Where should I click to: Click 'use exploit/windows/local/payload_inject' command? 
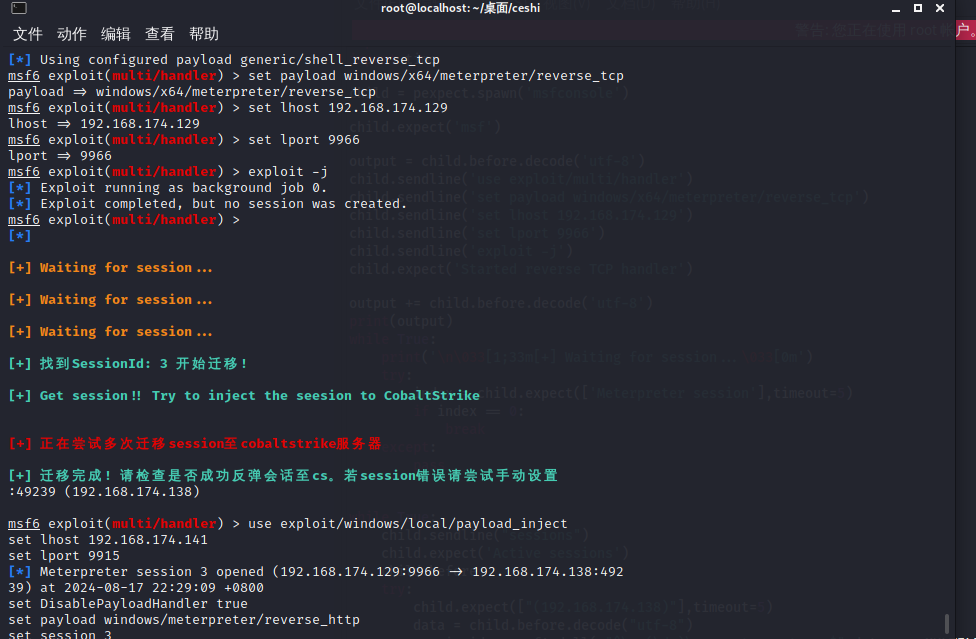(408, 524)
